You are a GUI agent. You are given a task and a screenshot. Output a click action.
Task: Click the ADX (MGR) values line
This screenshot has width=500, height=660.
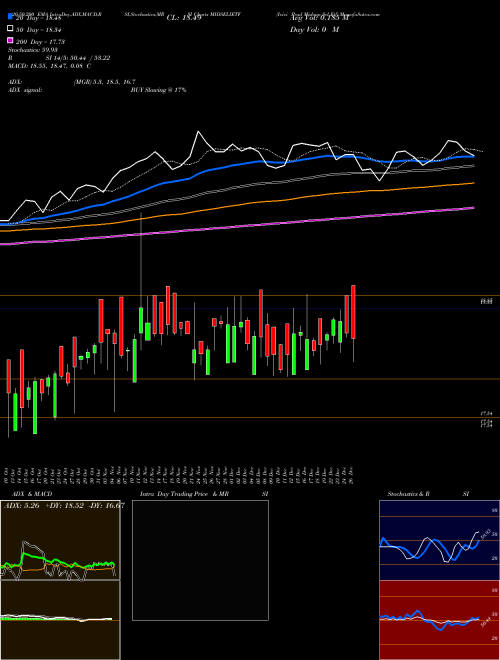pyautogui.click(x=72, y=82)
